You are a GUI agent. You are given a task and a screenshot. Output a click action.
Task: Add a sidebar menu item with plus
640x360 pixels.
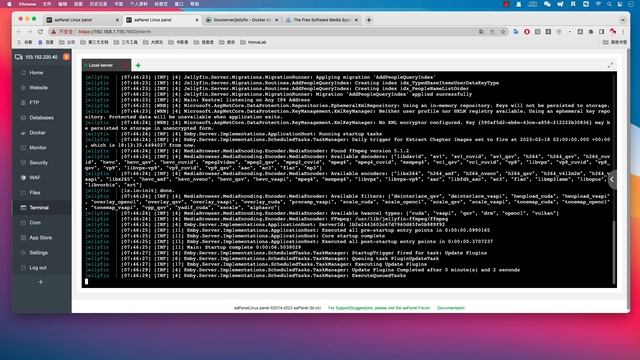40,282
